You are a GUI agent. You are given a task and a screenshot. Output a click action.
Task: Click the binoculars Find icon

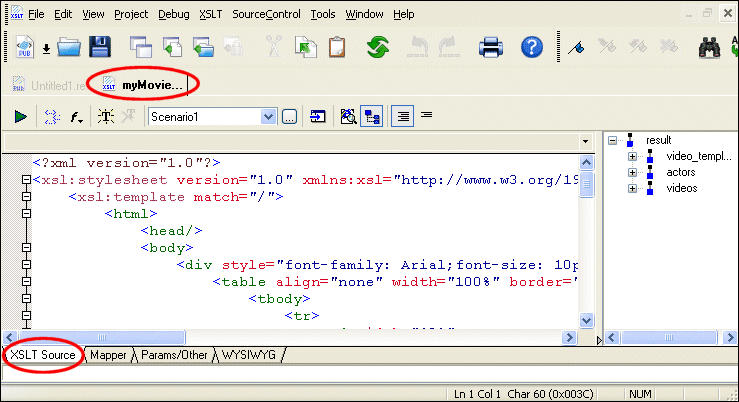point(710,47)
